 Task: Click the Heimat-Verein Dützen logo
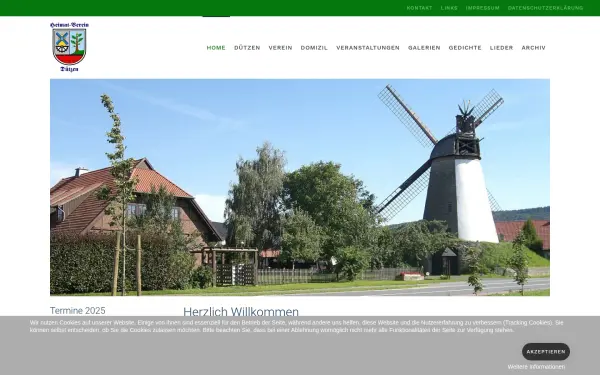tap(69, 47)
